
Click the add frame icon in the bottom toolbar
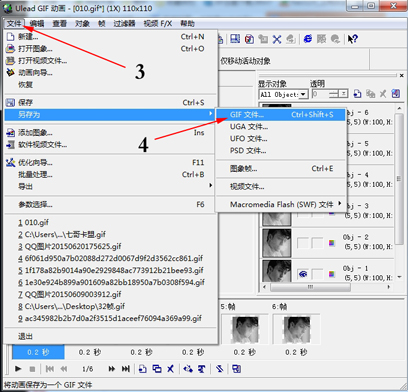143,369
